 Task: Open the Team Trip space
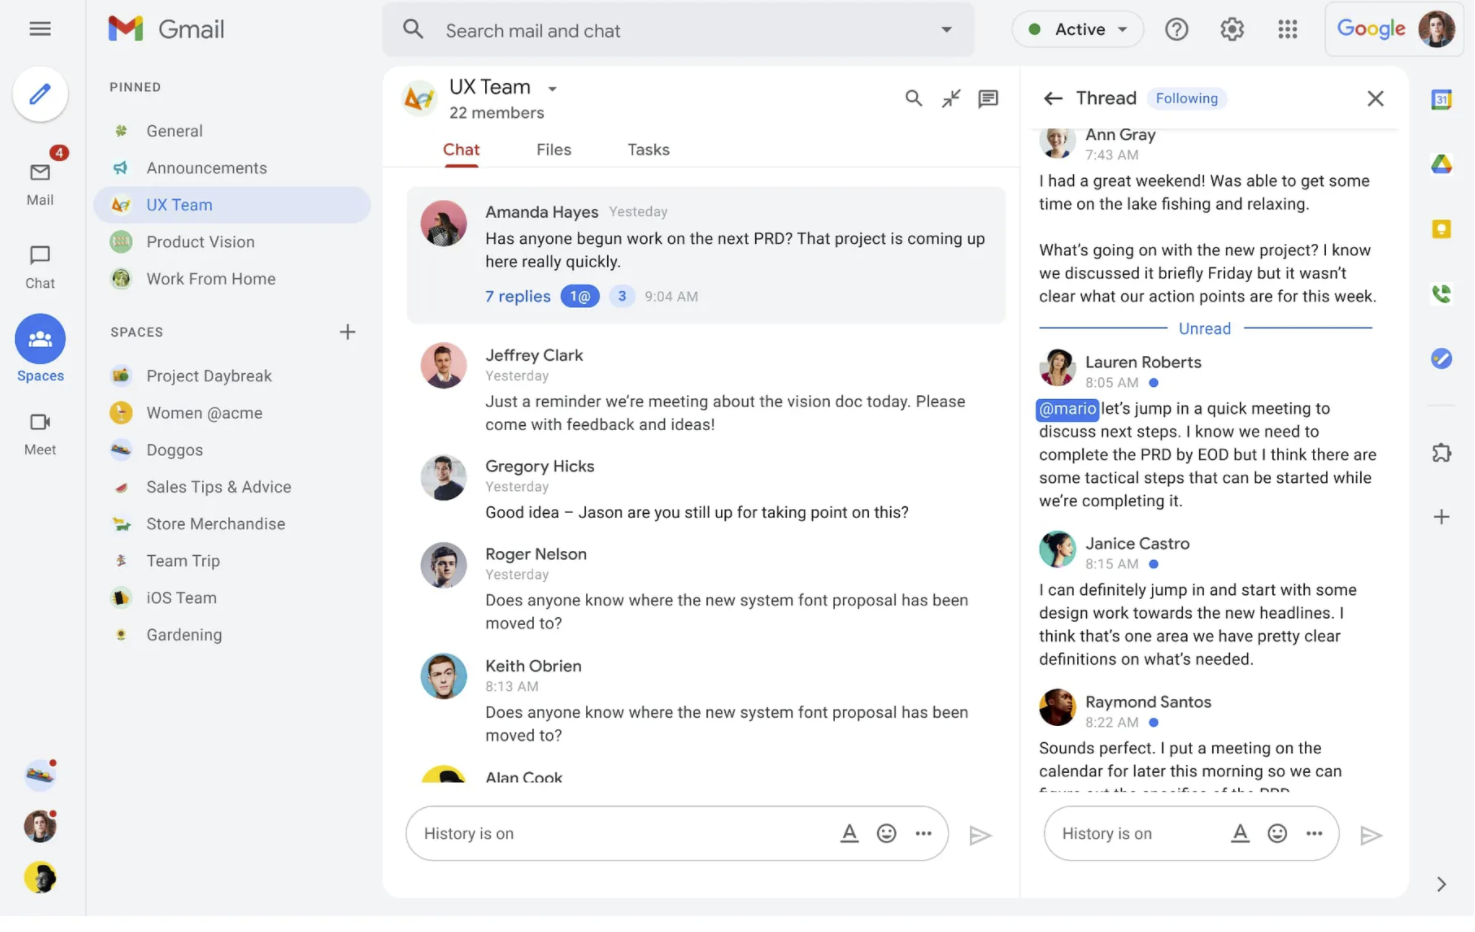232,561
